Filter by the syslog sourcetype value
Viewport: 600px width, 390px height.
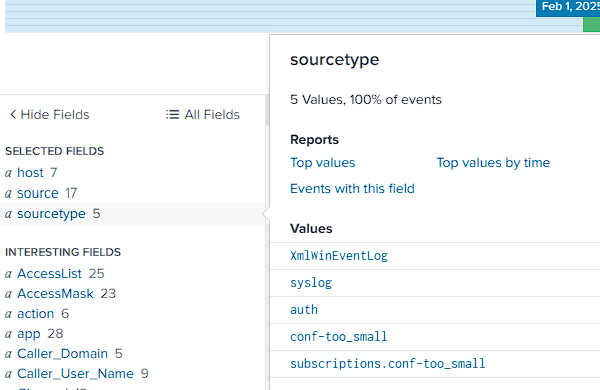tap(311, 283)
